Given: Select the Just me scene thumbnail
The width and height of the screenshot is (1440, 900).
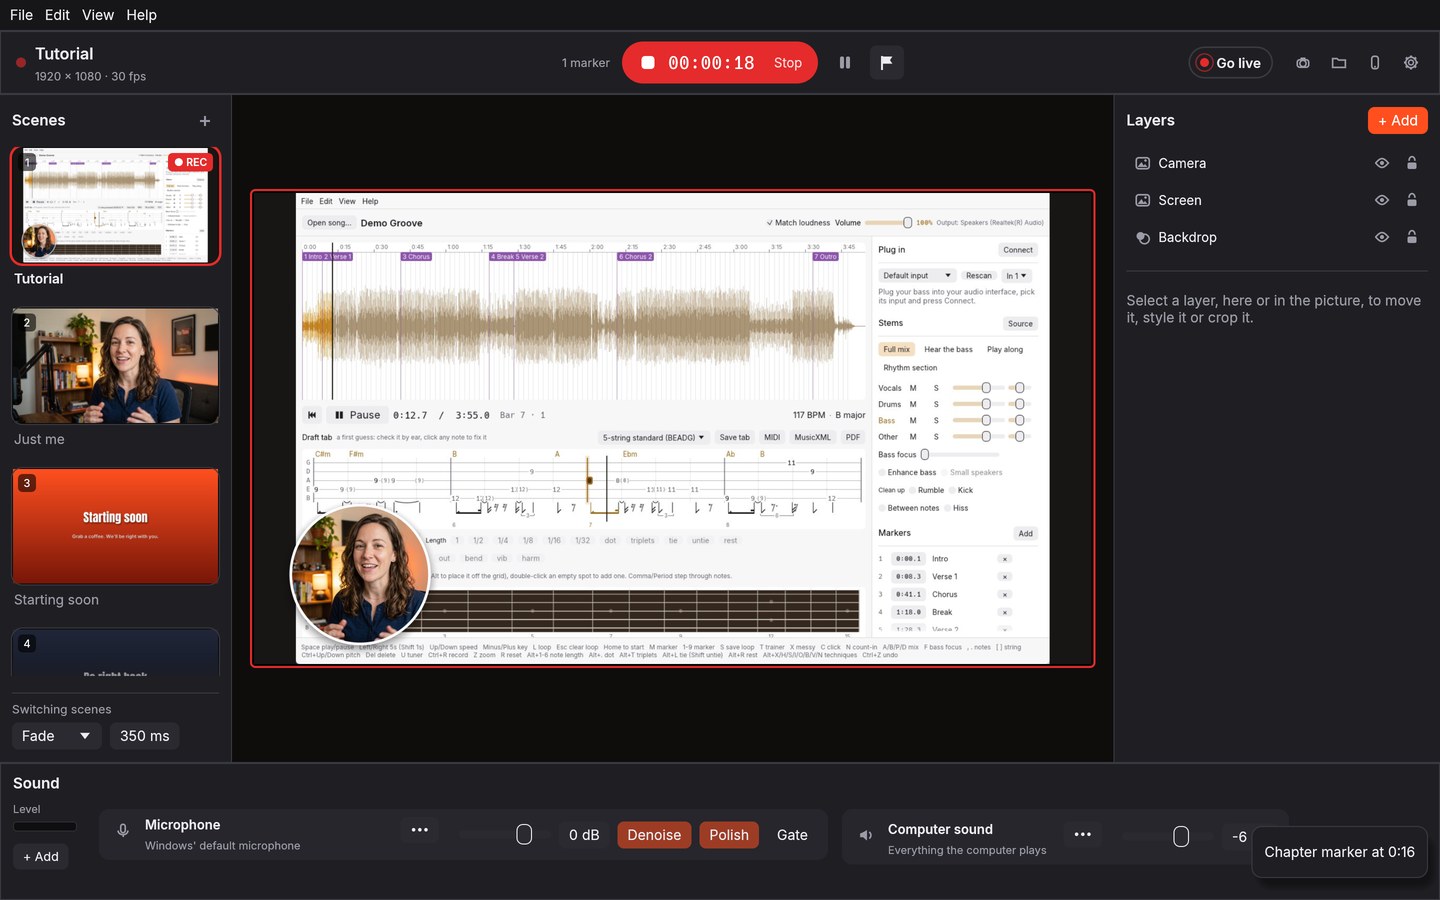Looking at the screenshot, I should tap(115, 366).
